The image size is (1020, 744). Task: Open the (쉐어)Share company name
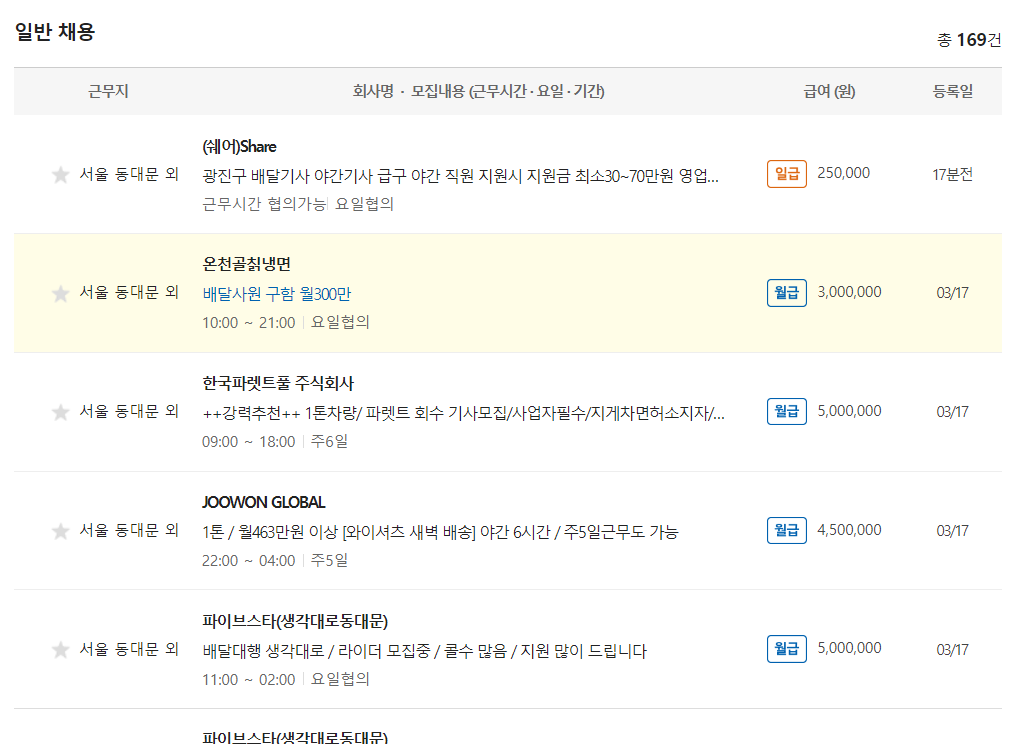pos(239,147)
